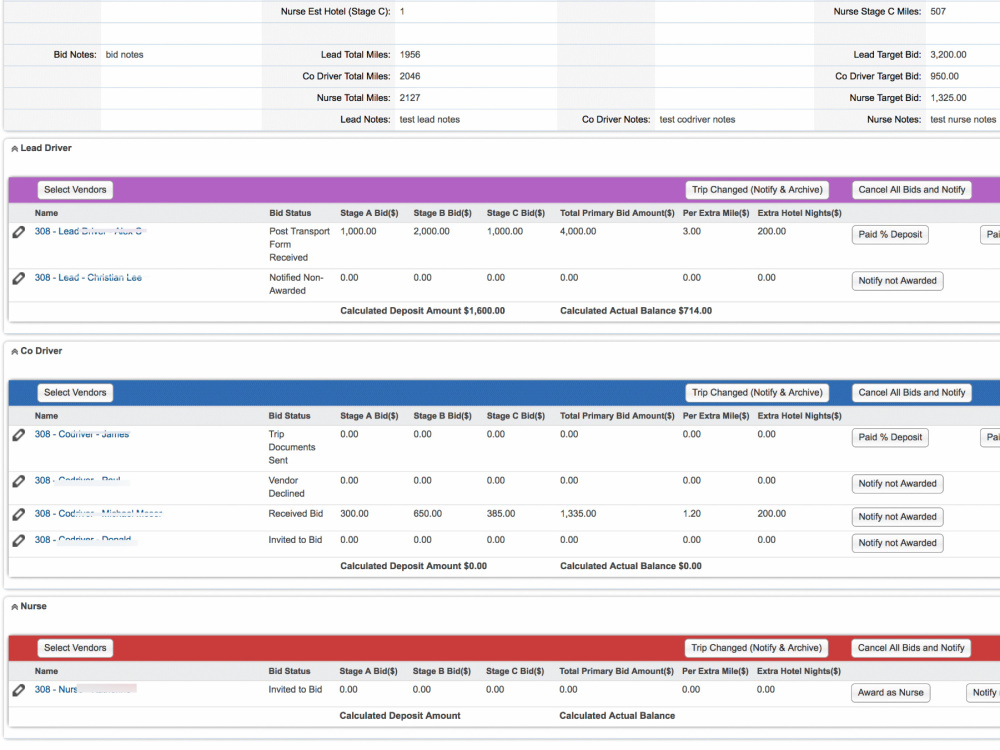Click 'Vendor Declined' bid status
Screen dimensions: 1000x750
point(286,487)
